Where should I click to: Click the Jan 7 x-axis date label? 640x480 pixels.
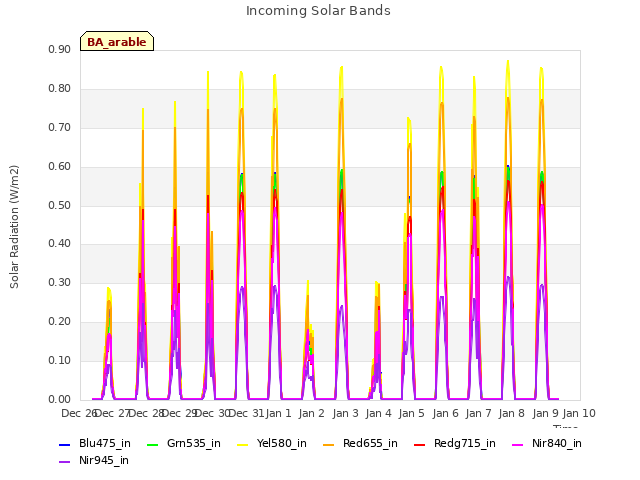[478, 413]
